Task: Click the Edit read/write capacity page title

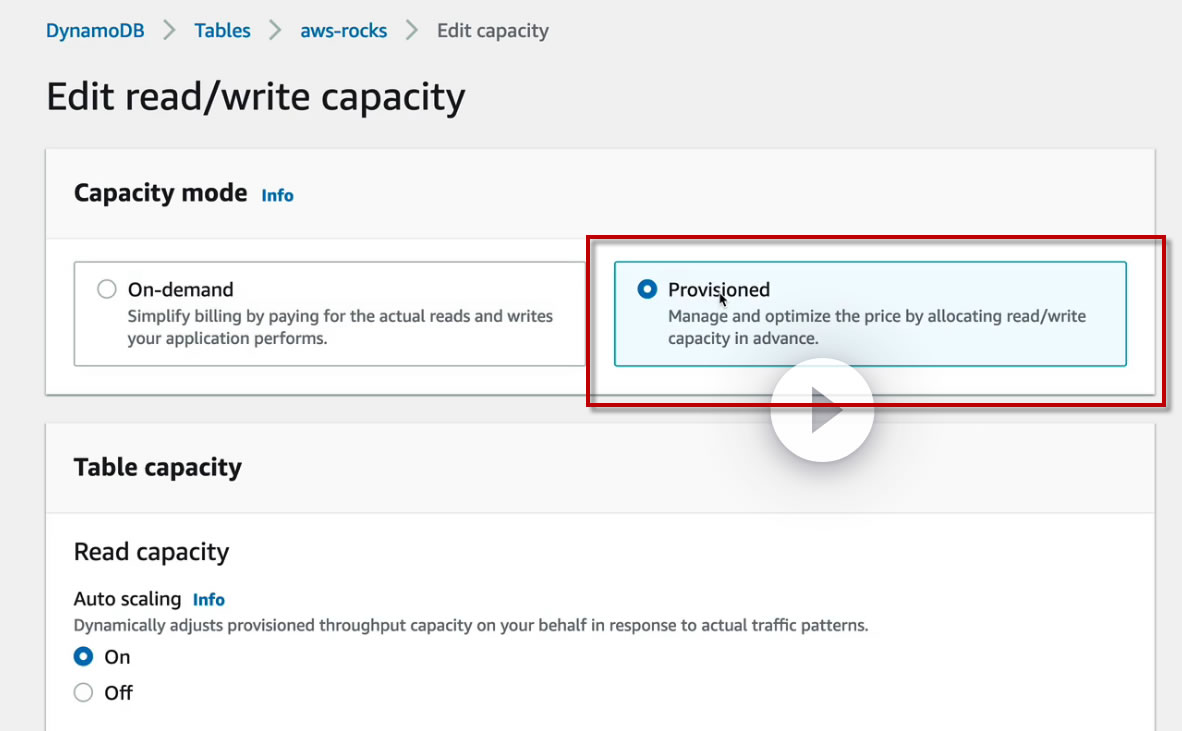Action: tap(256, 97)
